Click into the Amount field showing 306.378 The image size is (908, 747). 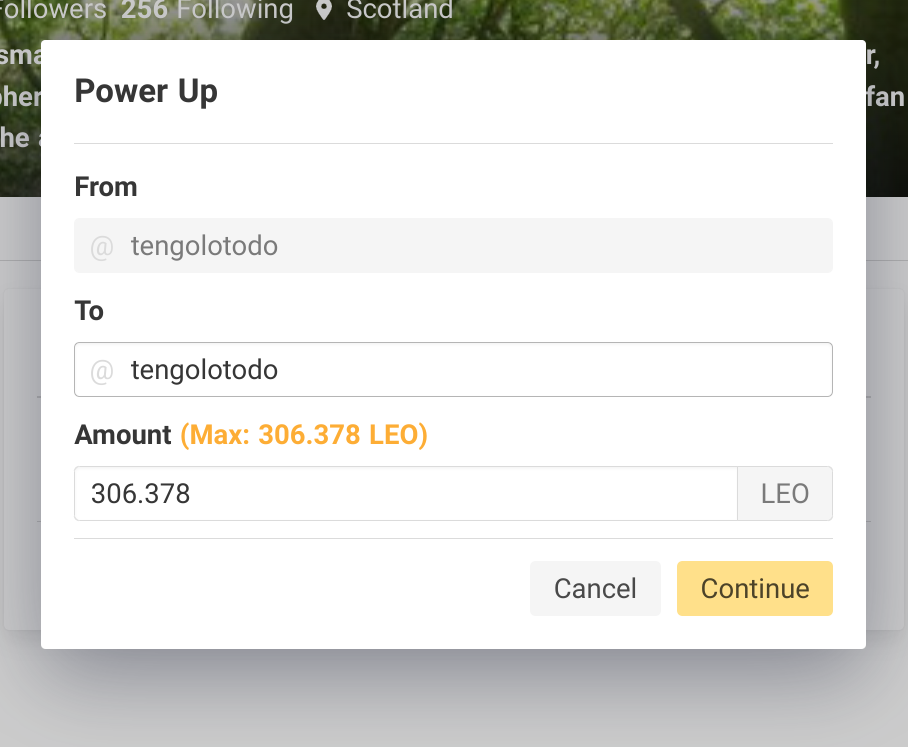[405, 493]
